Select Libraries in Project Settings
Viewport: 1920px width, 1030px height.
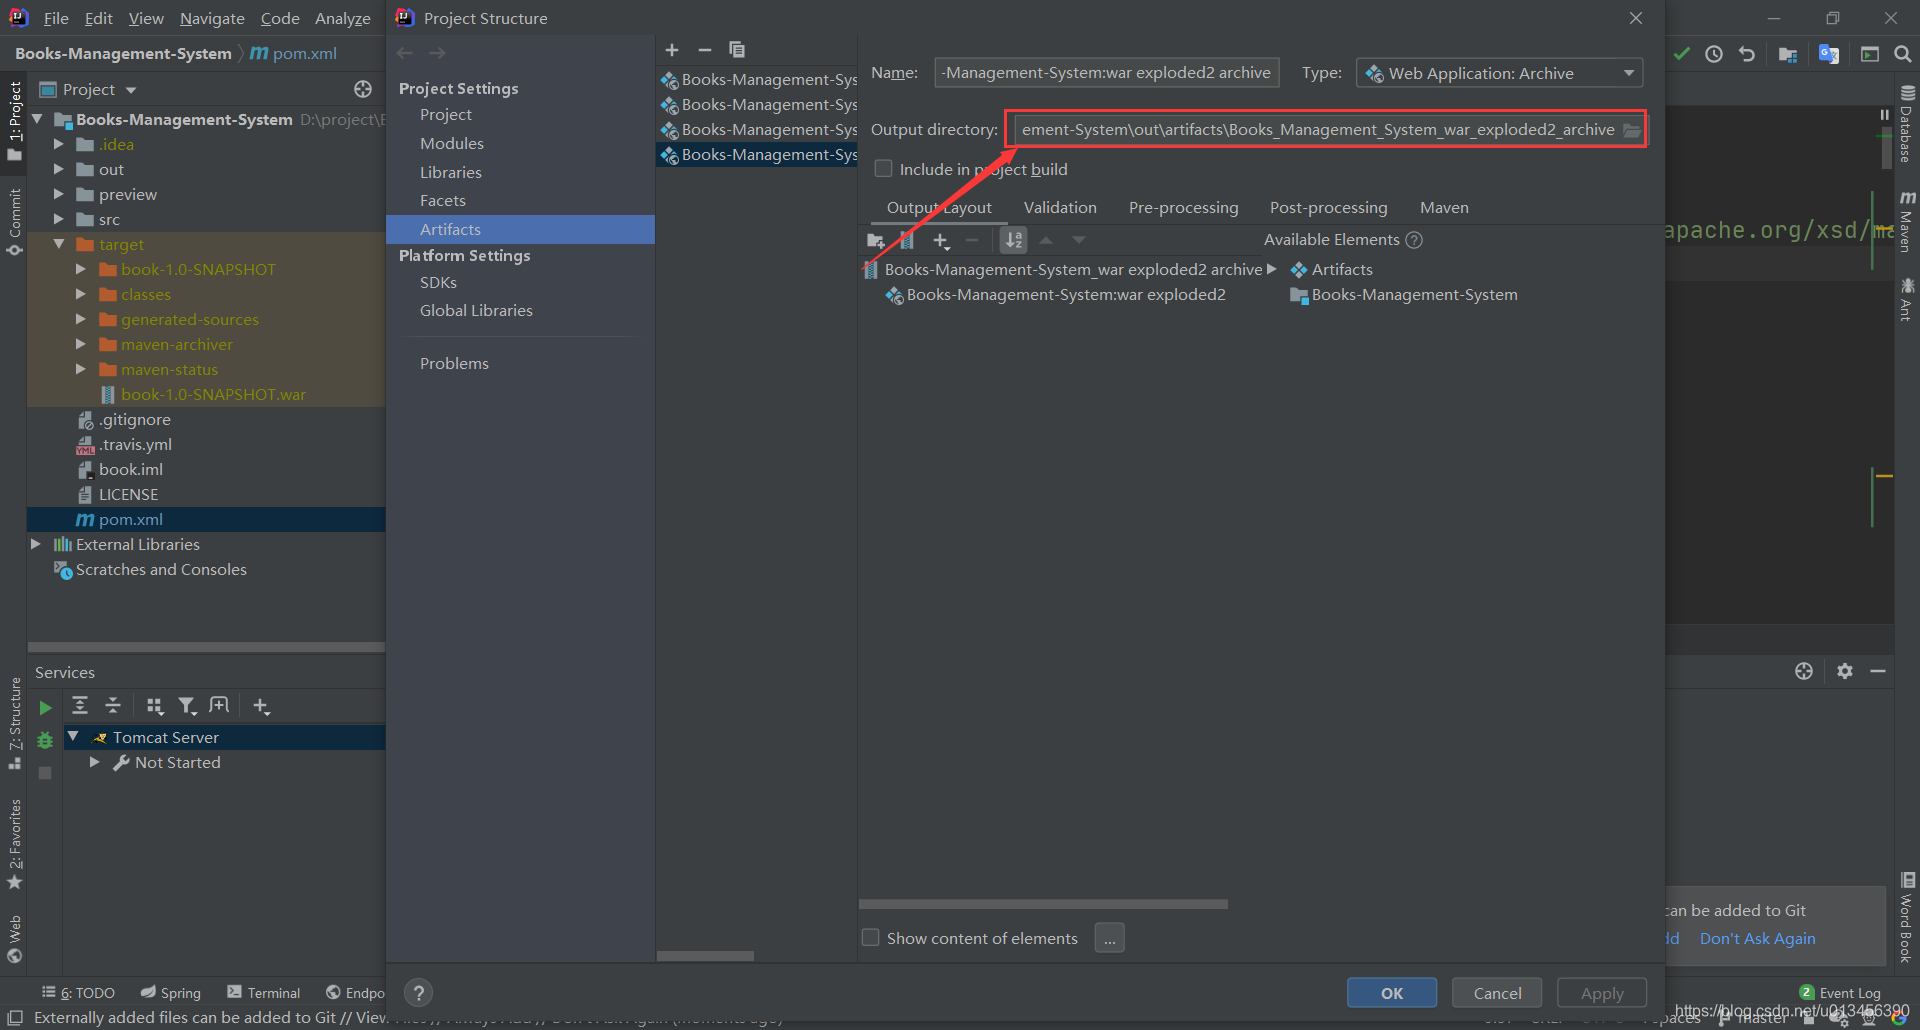[451, 173]
